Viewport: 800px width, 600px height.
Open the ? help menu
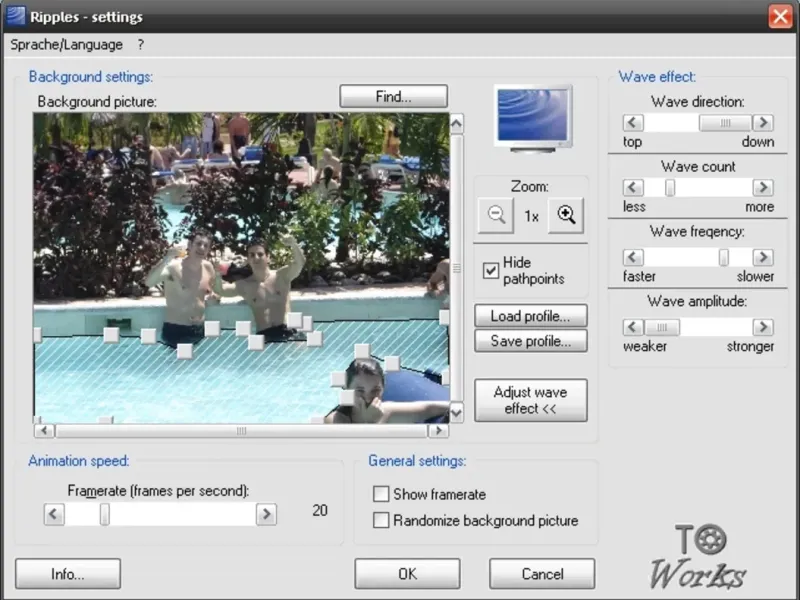tap(141, 45)
